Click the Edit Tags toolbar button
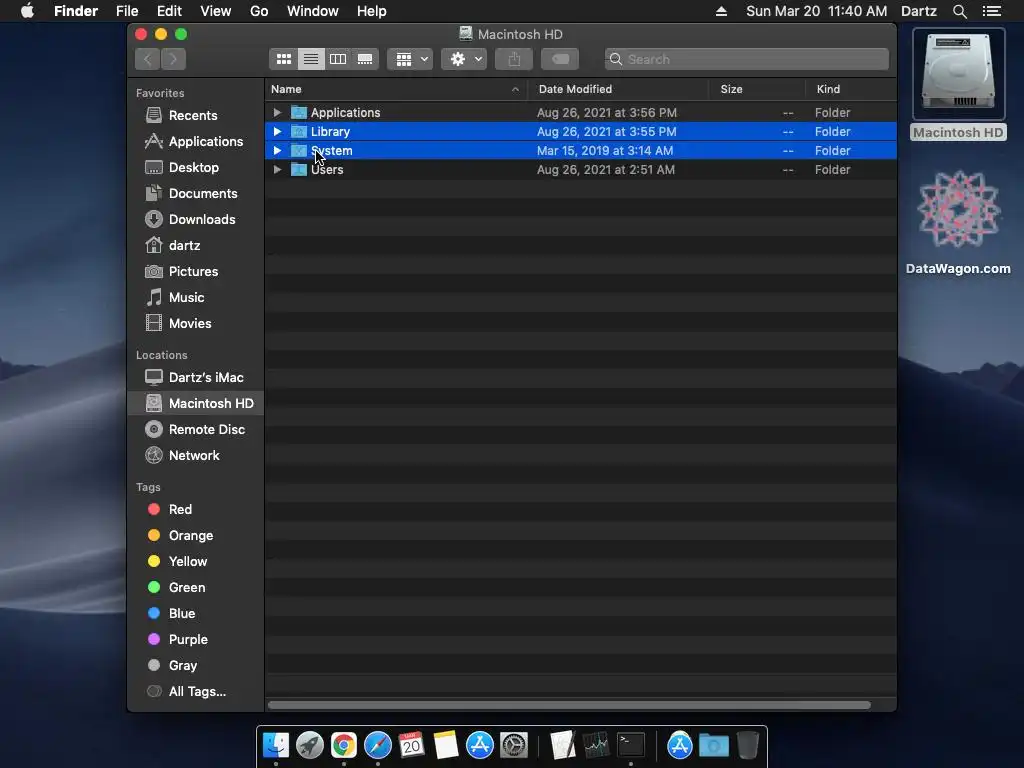This screenshot has width=1024, height=768. point(560,59)
